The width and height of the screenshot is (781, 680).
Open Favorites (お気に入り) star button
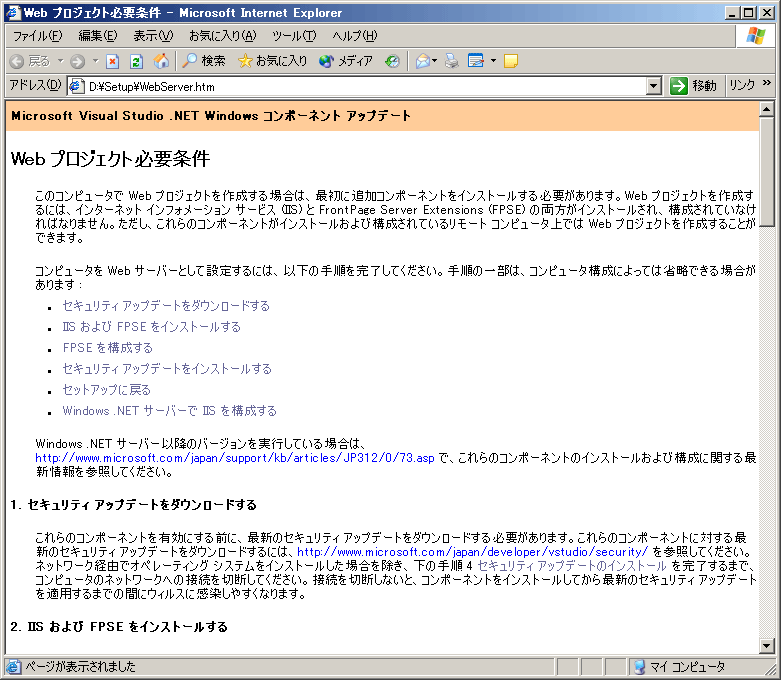tap(272, 61)
